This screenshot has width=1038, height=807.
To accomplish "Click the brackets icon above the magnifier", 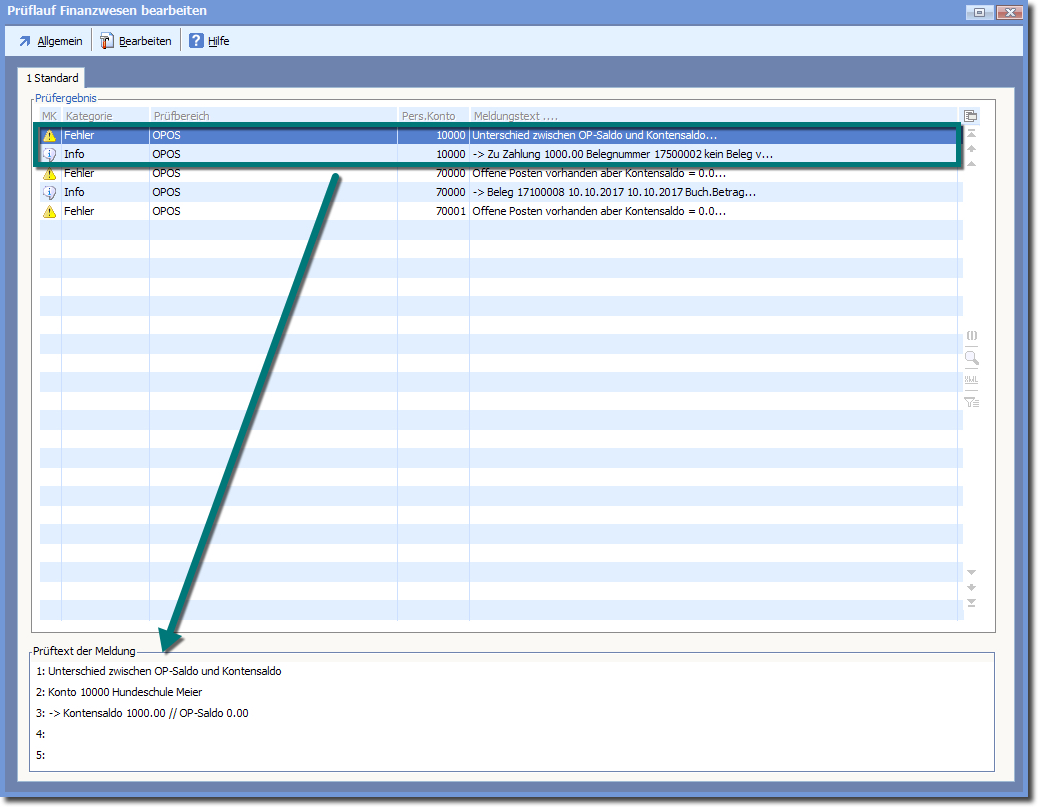I will click(971, 336).
